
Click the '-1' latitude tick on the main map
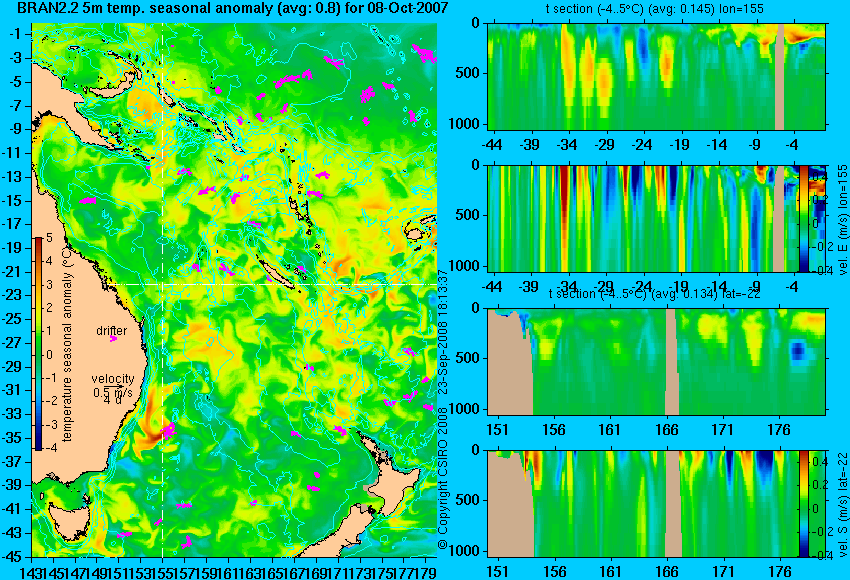pyautogui.click(x=16, y=34)
